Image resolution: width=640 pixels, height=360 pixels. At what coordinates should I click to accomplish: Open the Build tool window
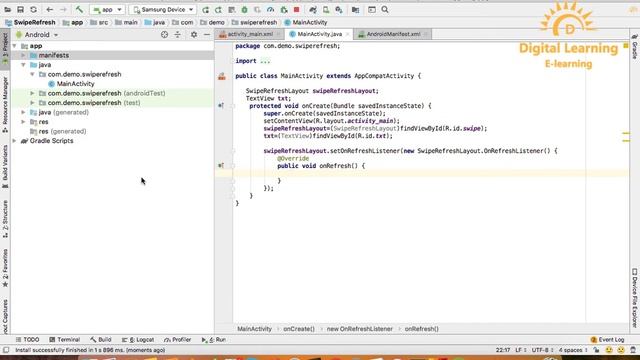pyautogui.click(x=101, y=340)
